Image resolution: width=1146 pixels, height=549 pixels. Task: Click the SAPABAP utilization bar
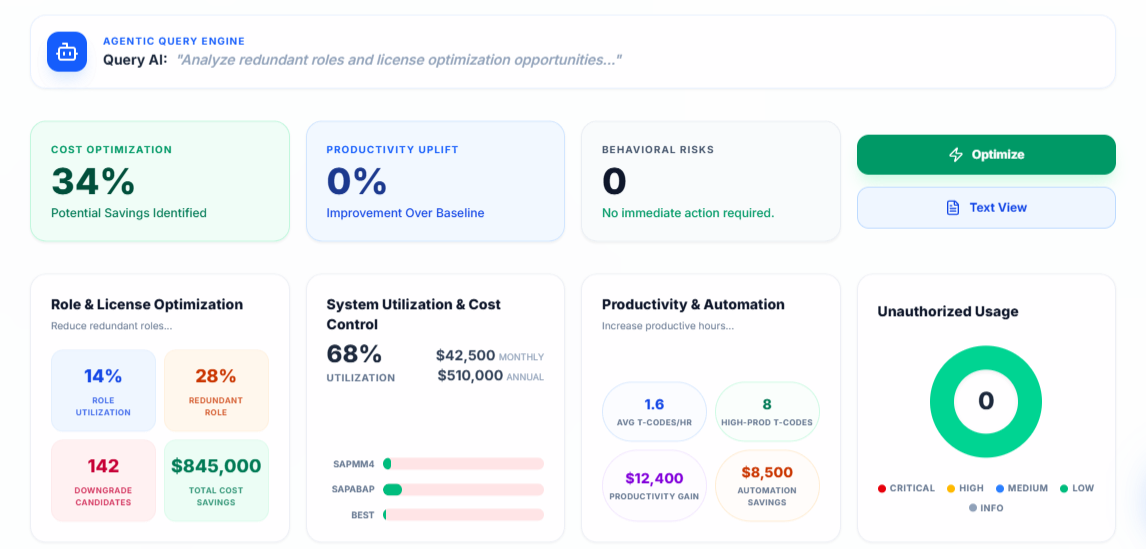click(x=463, y=490)
